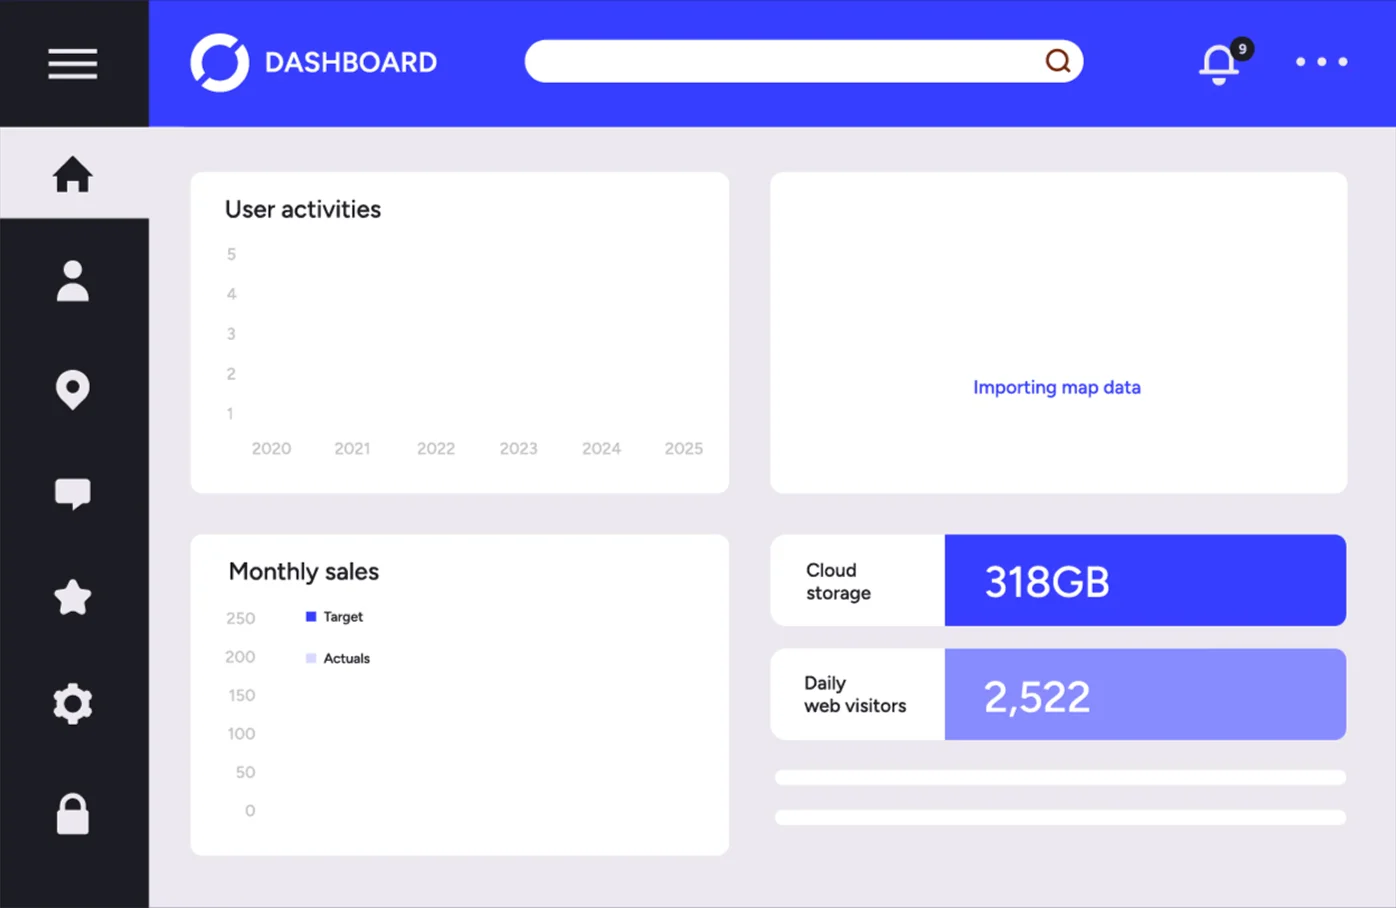This screenshot has height=908, width=1396.
Task: Click the magnifying glass search icon
Action: [x=1057, y=62]
